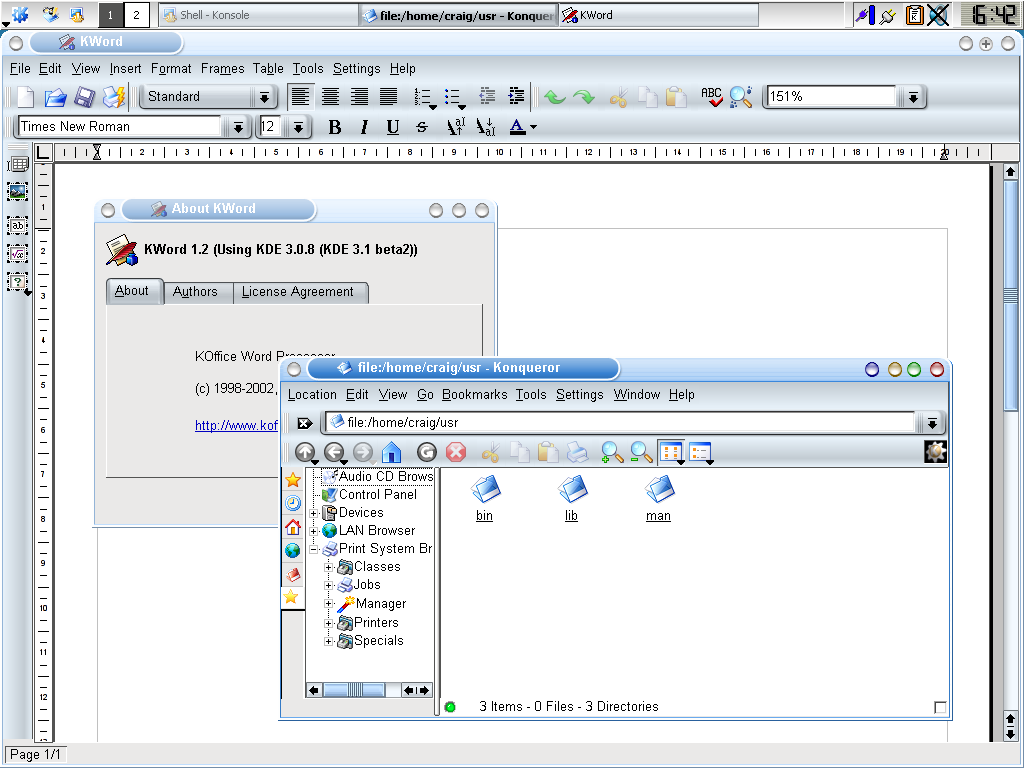Viewport: 1024px width, 768px height.
Task: Justify paragraph text in KWord toolbar
Action: 389,97
